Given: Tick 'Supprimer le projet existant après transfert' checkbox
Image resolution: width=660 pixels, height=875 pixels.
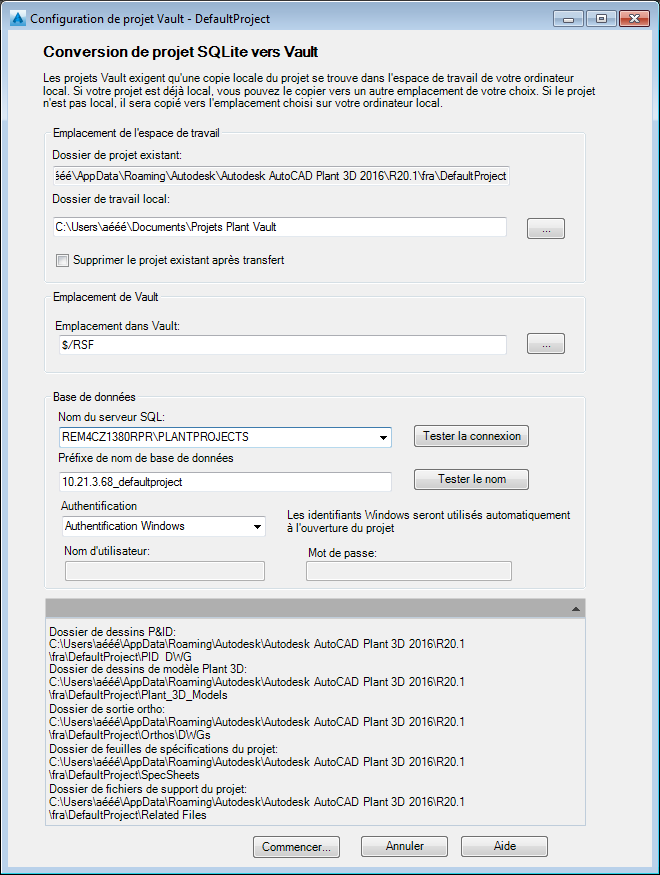Looking at the screenshot, I should [62, 261].
